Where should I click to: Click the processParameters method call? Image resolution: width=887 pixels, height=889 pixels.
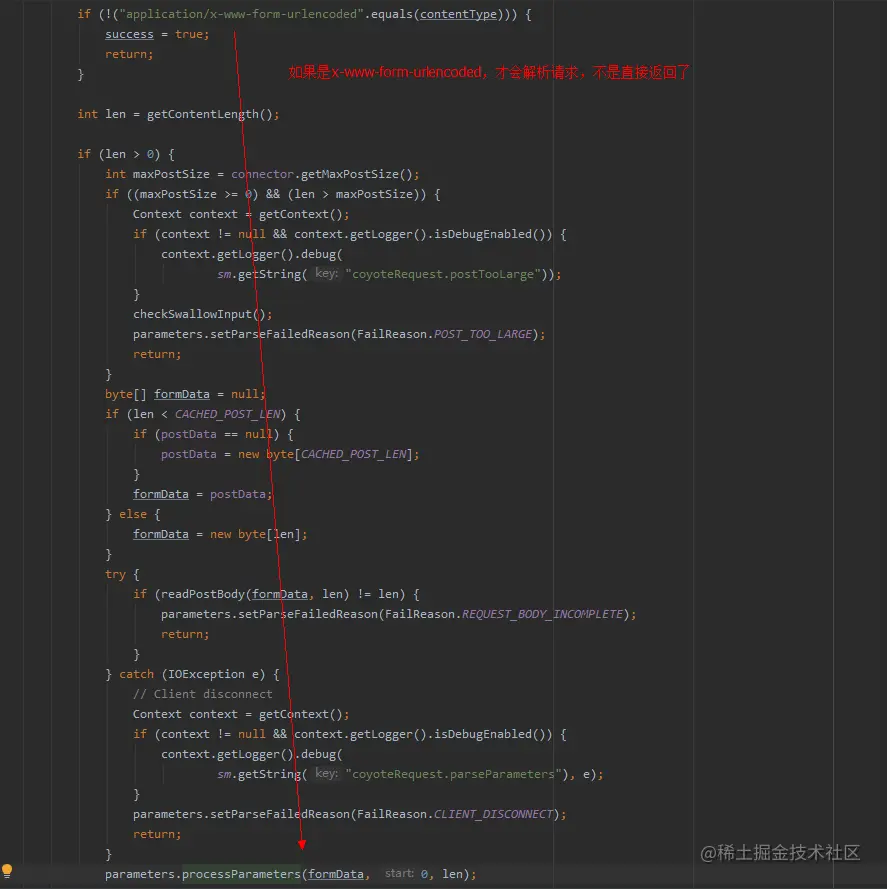coord(241,874)
